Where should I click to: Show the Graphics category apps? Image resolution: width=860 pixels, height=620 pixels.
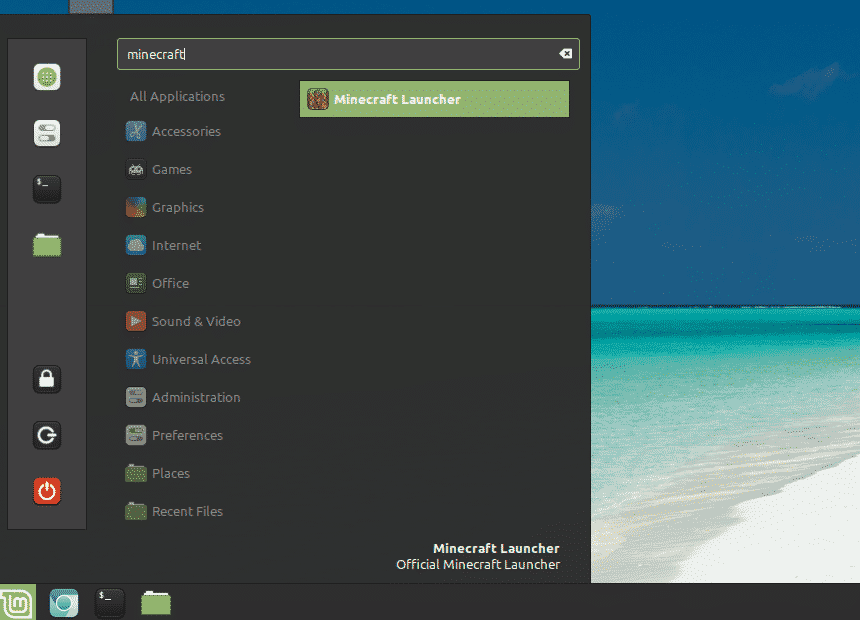(x=177, y=207)
